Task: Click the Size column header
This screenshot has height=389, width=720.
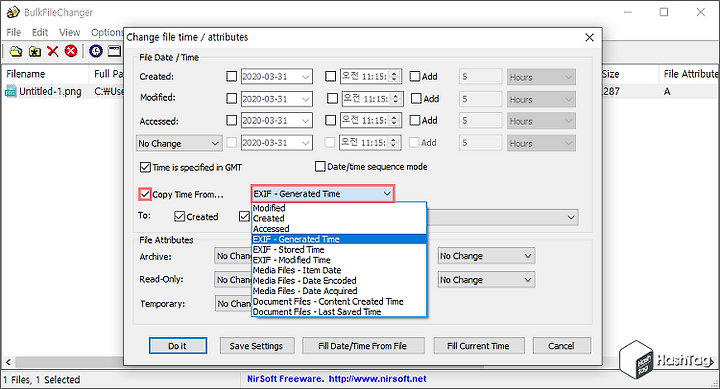Action: click(629, 74)
